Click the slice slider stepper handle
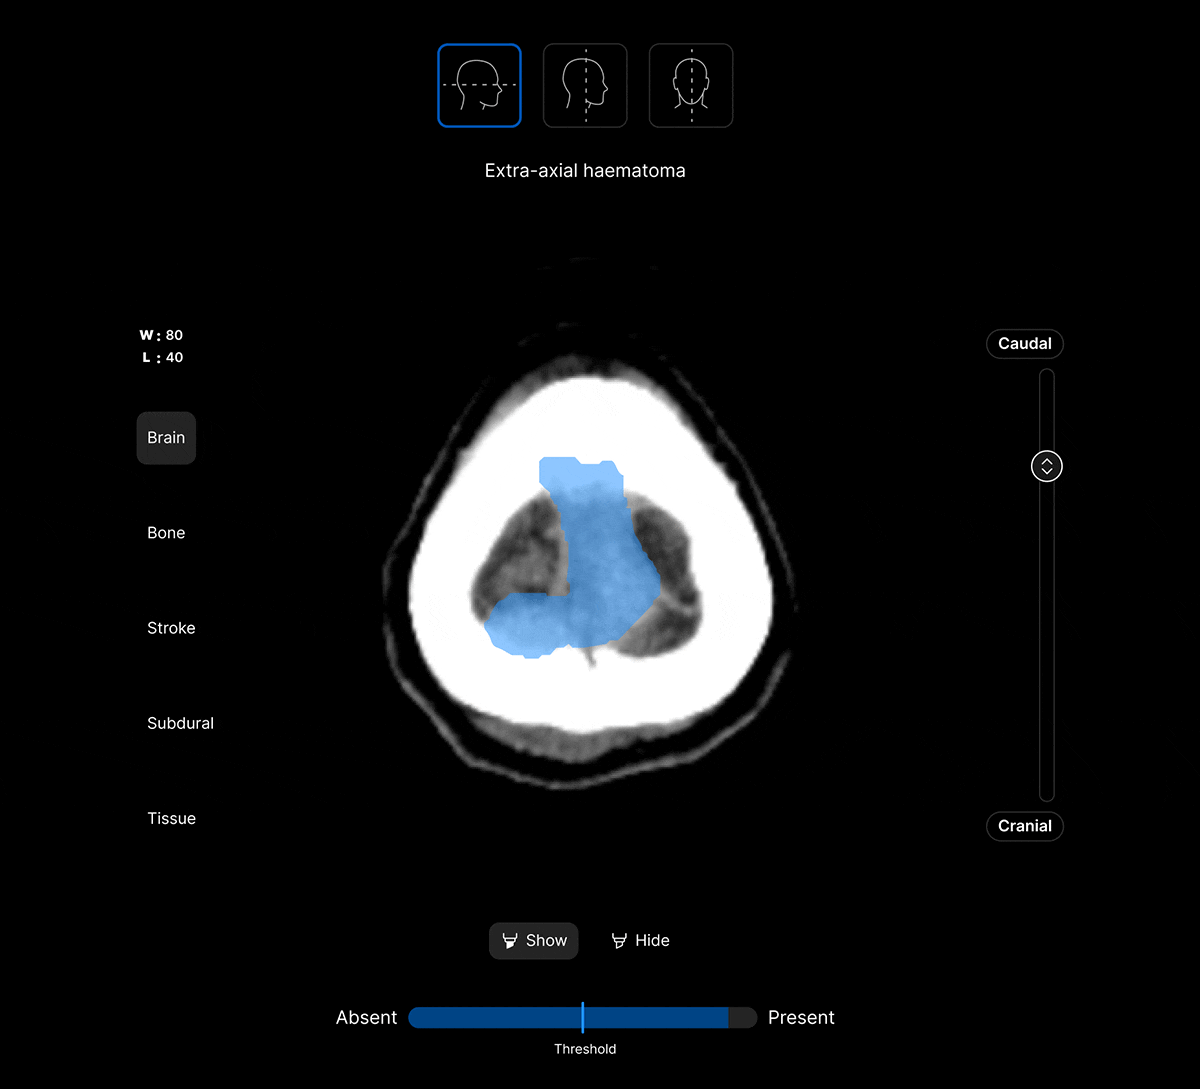1200x1089 pixels. coord(1046,466)
